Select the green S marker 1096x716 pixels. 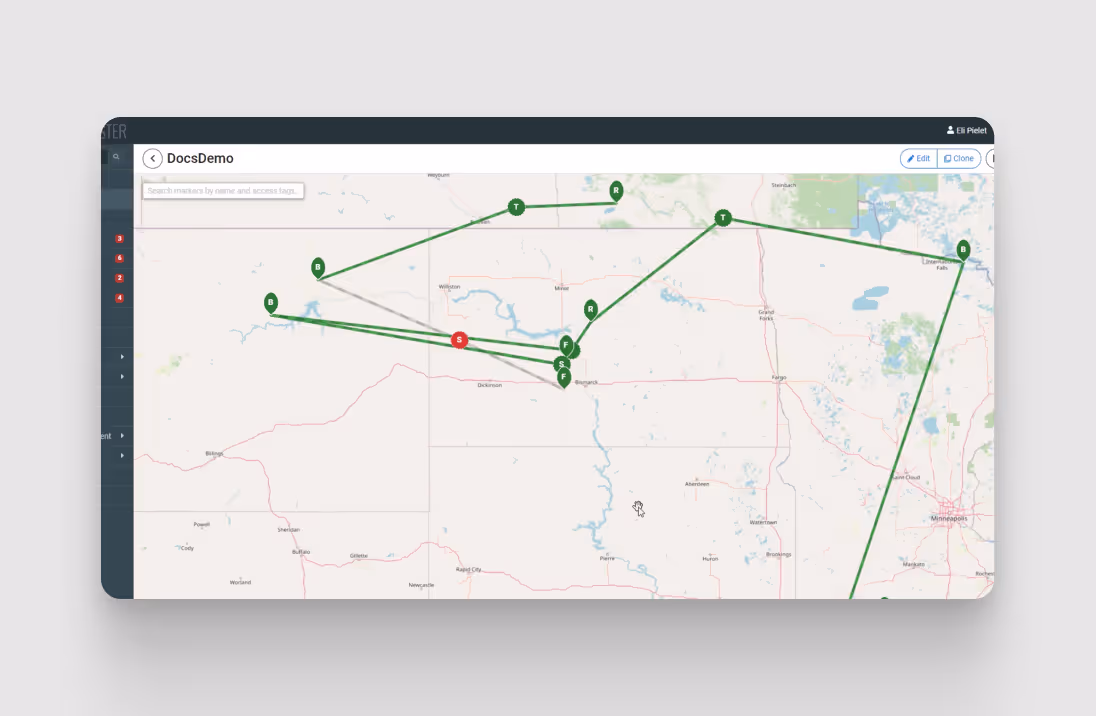561,364
